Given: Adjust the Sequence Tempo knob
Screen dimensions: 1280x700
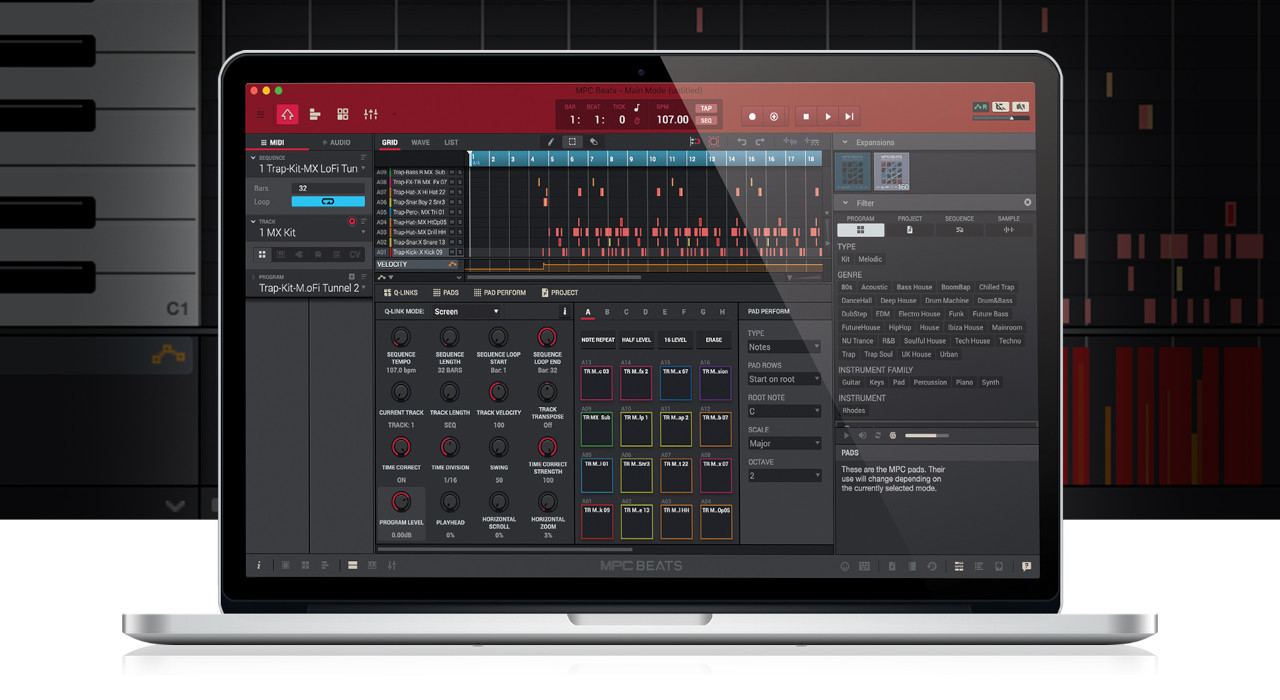Looking at the screenshot, I should tap(401, 337).
